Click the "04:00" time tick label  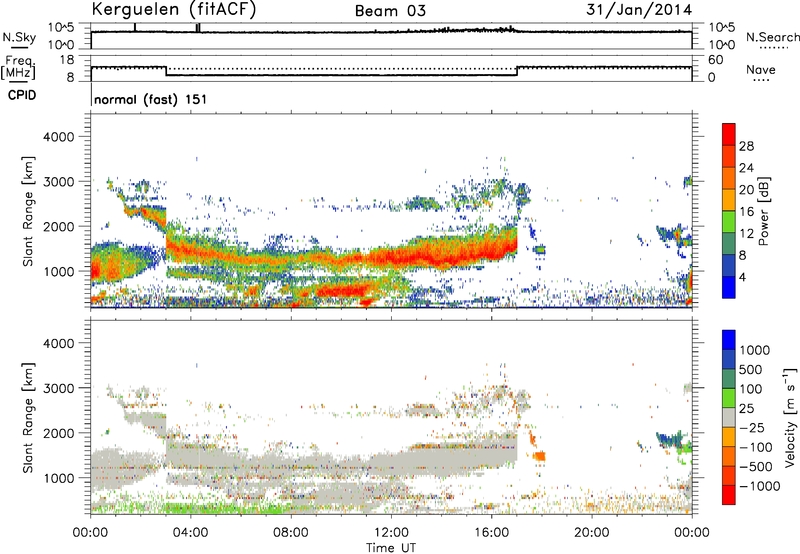click(x=190, y=533)
